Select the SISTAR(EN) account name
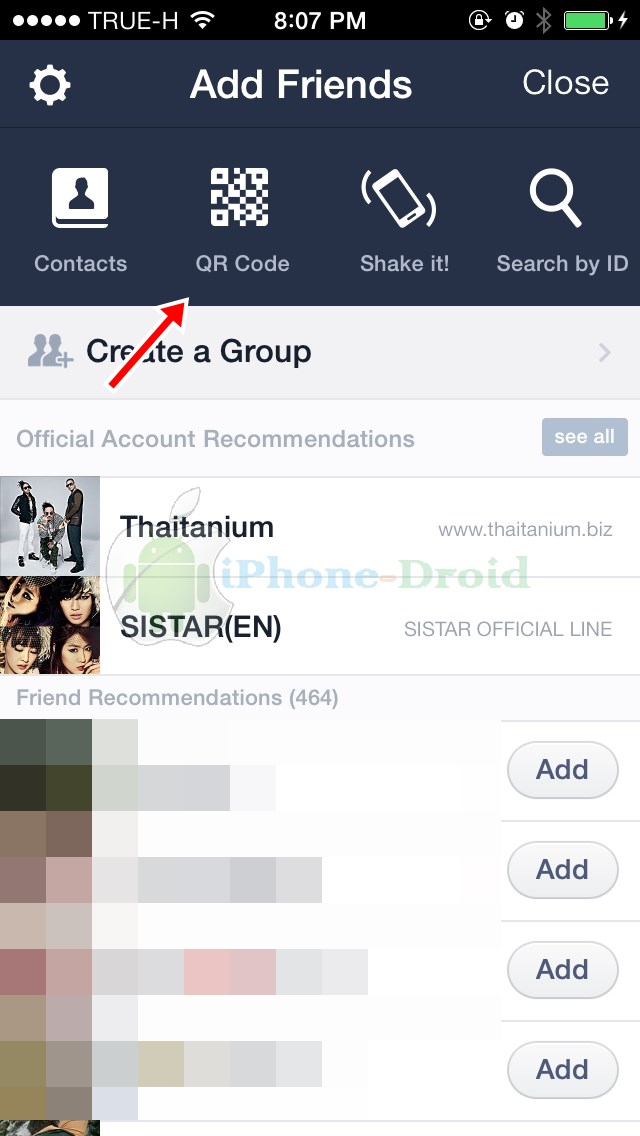Image resolution: width=640 pixels, height=1136 pixels. click(x=200, y=627)
